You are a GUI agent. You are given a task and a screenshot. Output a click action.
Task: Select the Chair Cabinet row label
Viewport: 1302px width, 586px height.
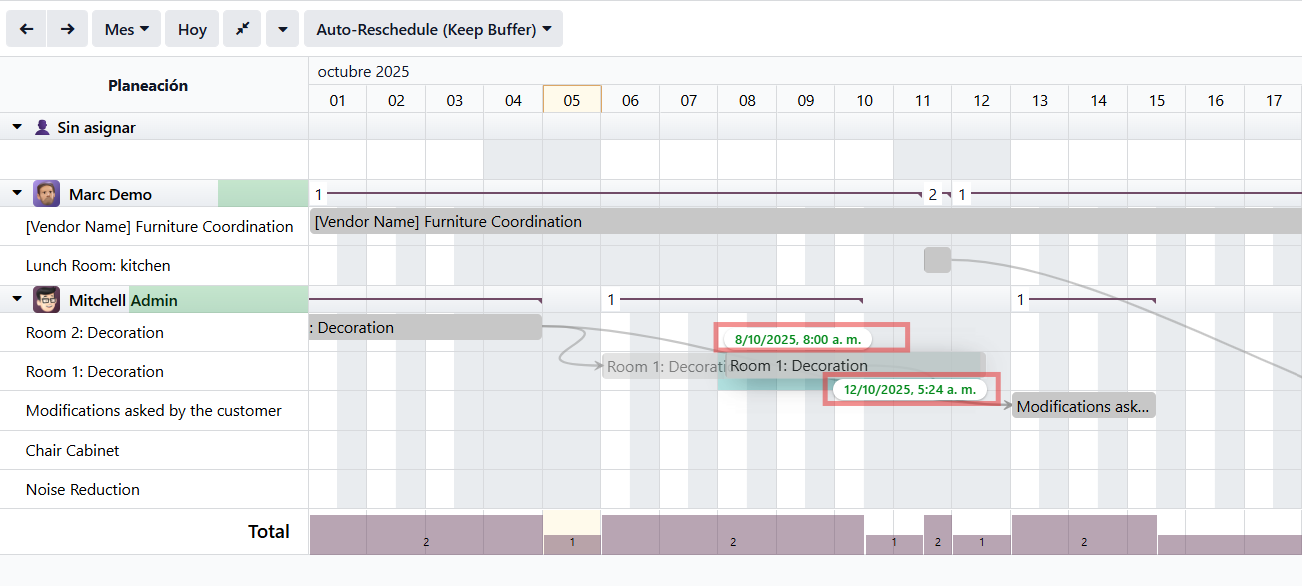pos(72,450)
